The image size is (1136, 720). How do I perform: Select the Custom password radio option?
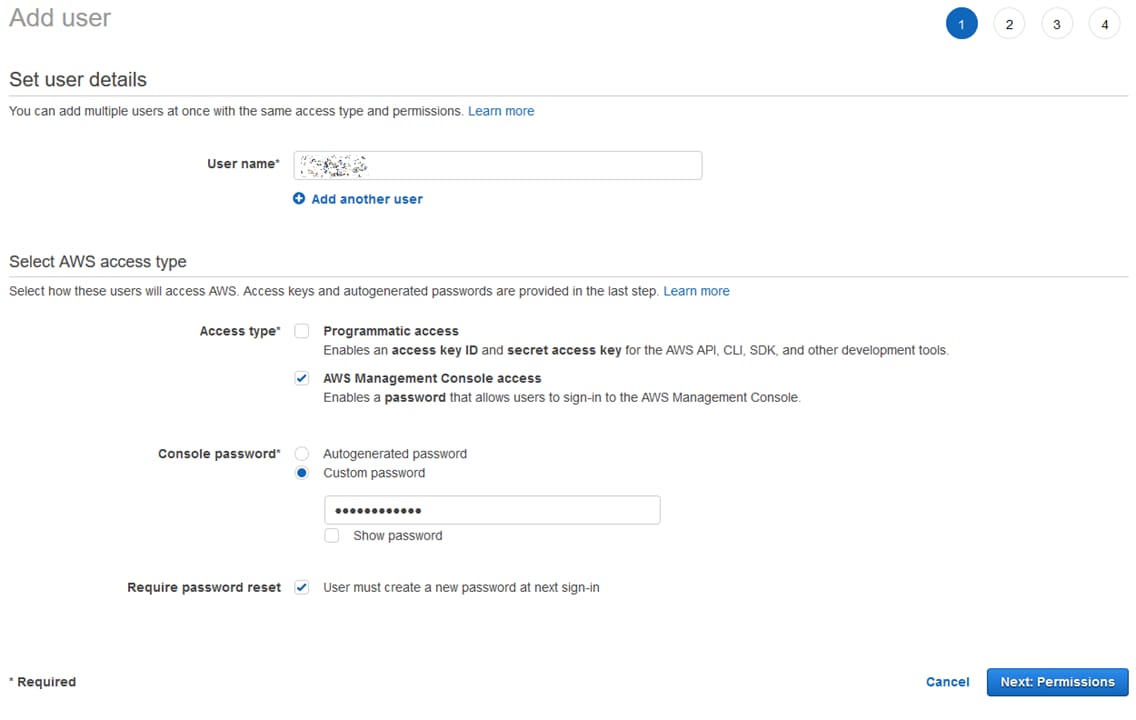pos(302,473)
